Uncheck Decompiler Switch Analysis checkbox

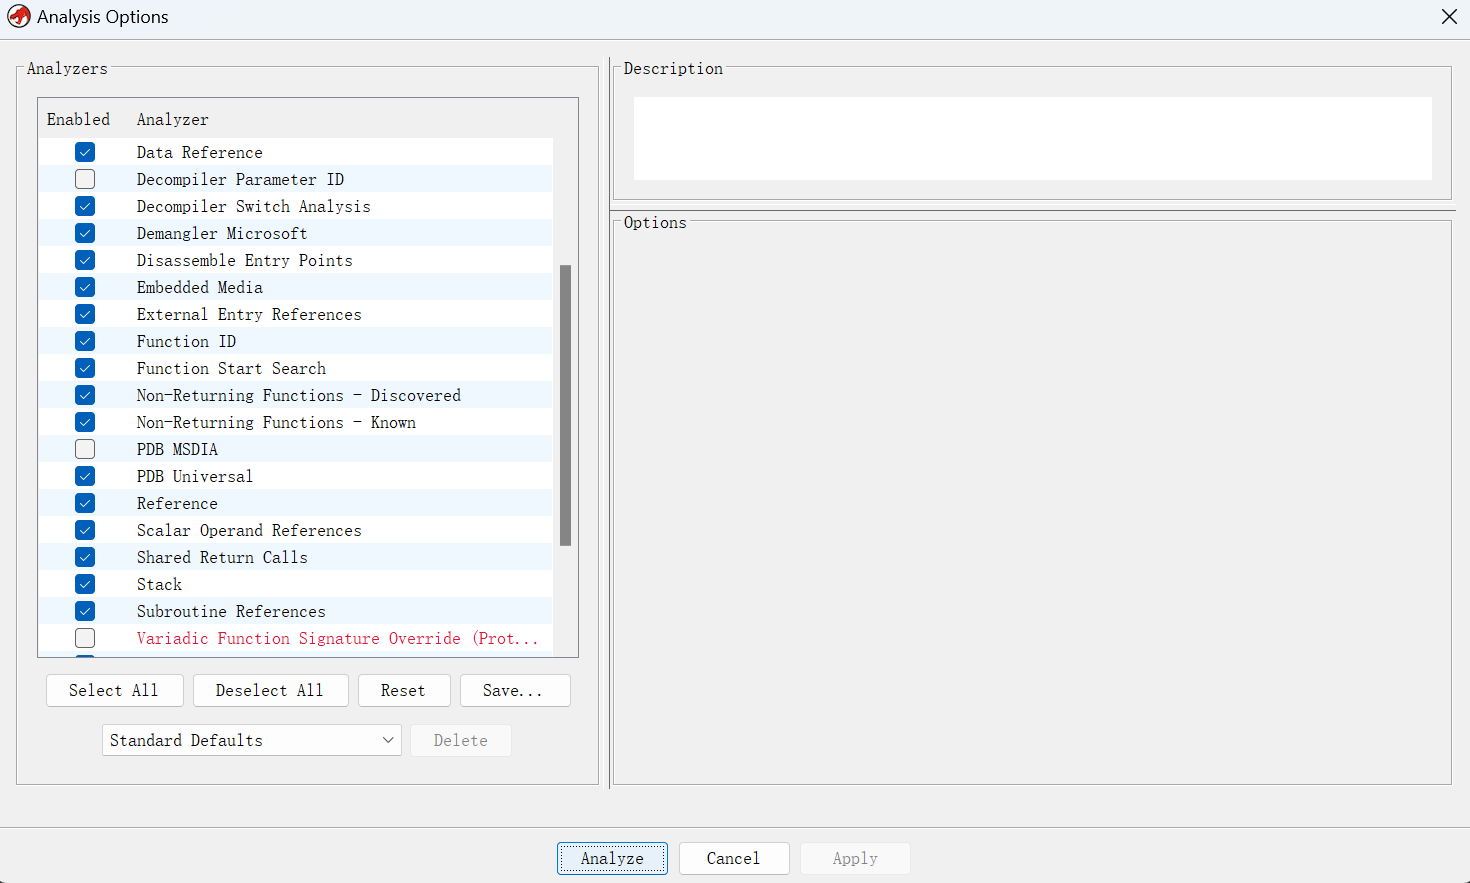pyautogui.click(x=85, y=206)
